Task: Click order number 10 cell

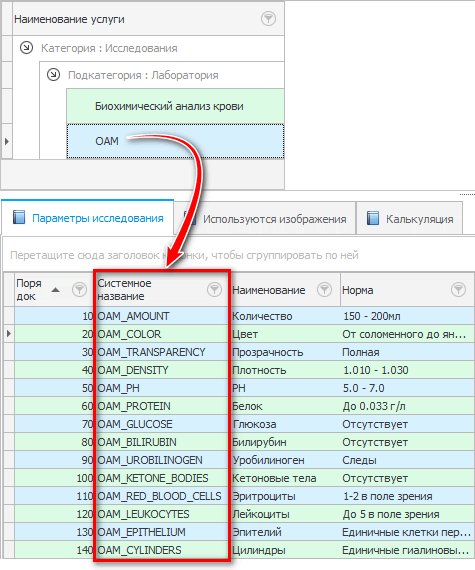Action: tap(55, 316)
